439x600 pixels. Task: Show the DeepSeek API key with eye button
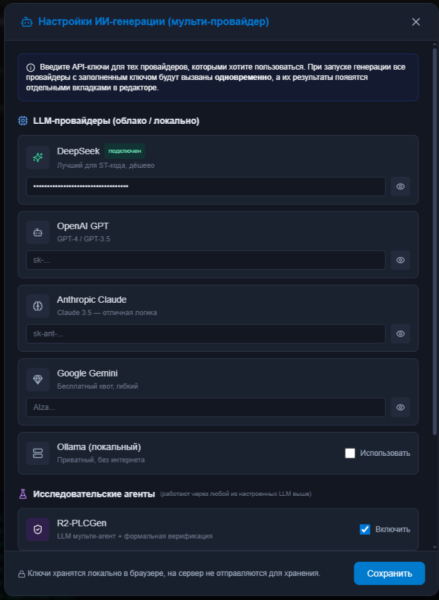pyautogui.click(x=400, y=187)
